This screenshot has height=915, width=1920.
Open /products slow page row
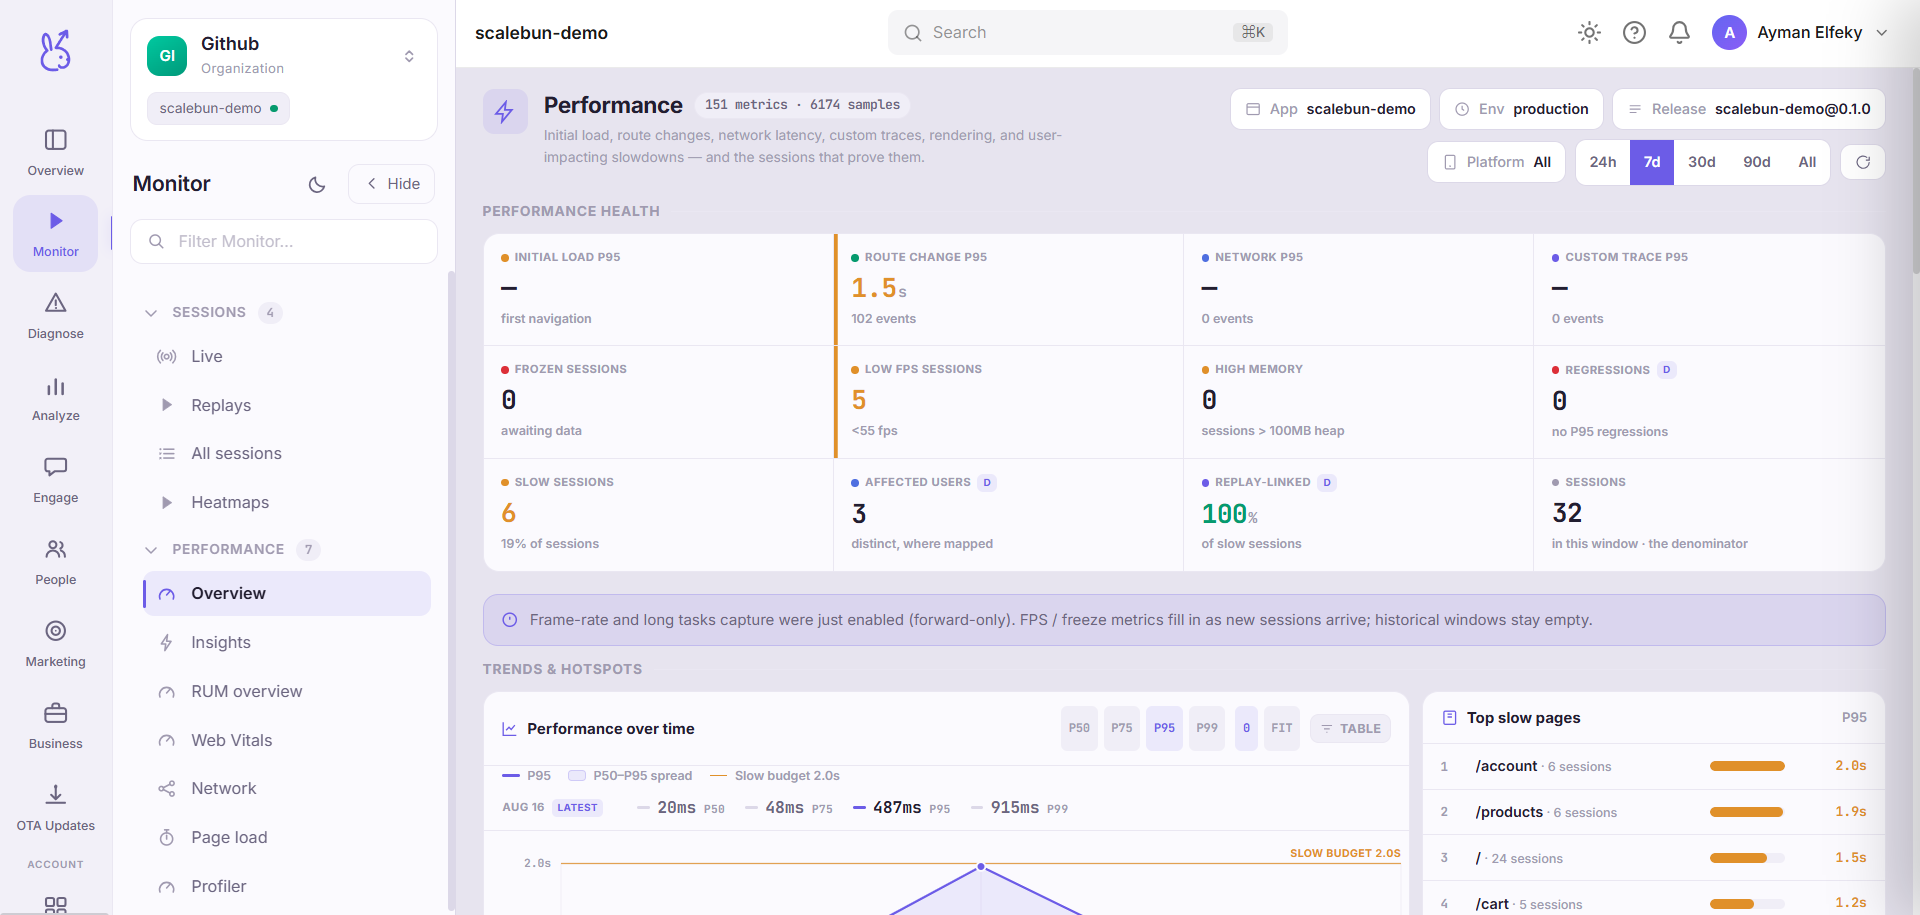click(x=1654, y=812)
